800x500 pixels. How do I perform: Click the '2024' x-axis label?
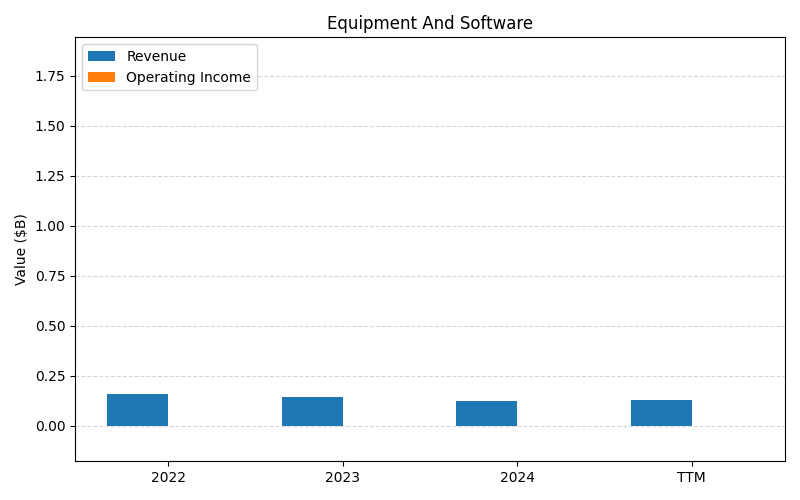coord(517,478)
